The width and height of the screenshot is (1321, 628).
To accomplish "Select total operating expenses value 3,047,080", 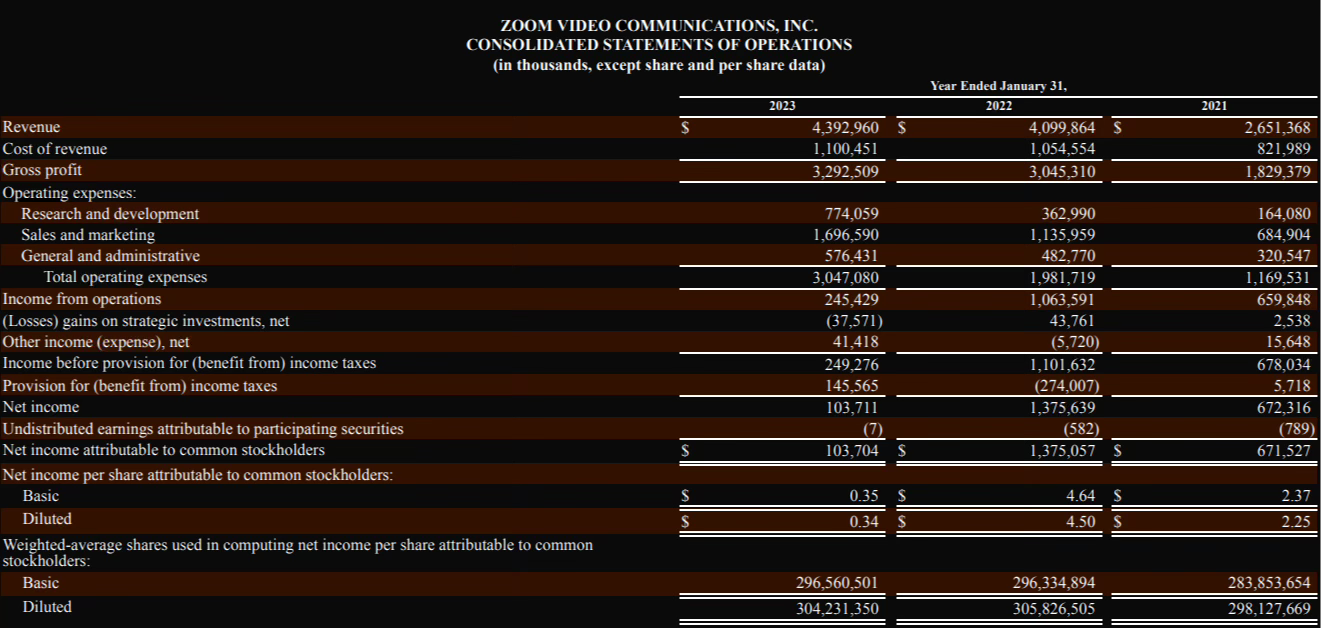I will pyautogui.click(x=846, y=278).
